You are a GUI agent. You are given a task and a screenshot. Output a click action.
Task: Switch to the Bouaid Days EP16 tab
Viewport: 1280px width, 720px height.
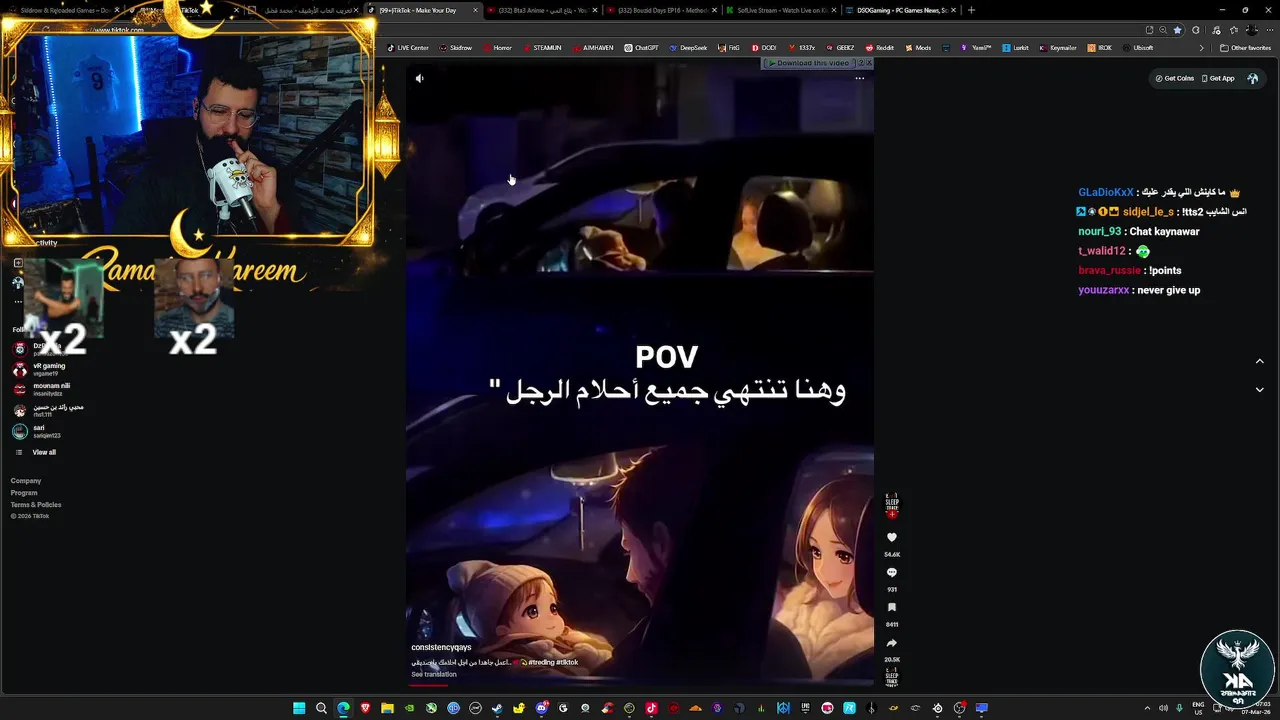(661, 10)
